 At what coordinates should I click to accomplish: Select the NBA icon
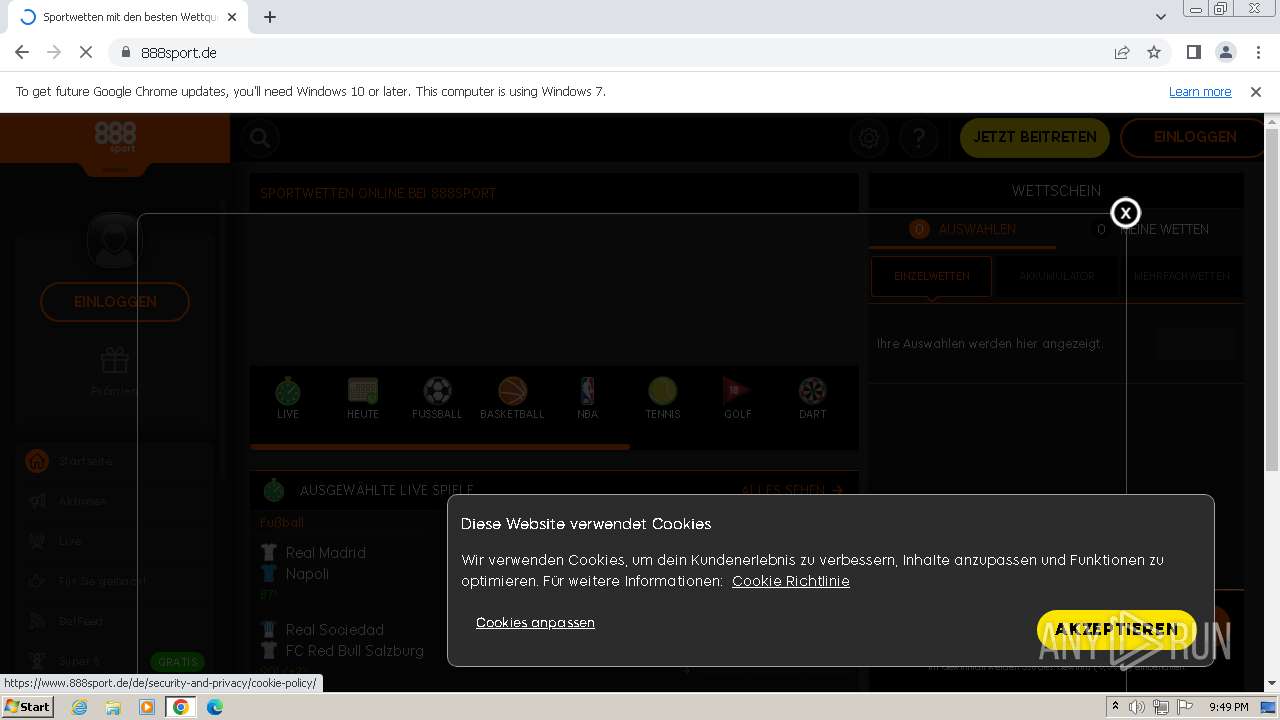tap(587, 398)
